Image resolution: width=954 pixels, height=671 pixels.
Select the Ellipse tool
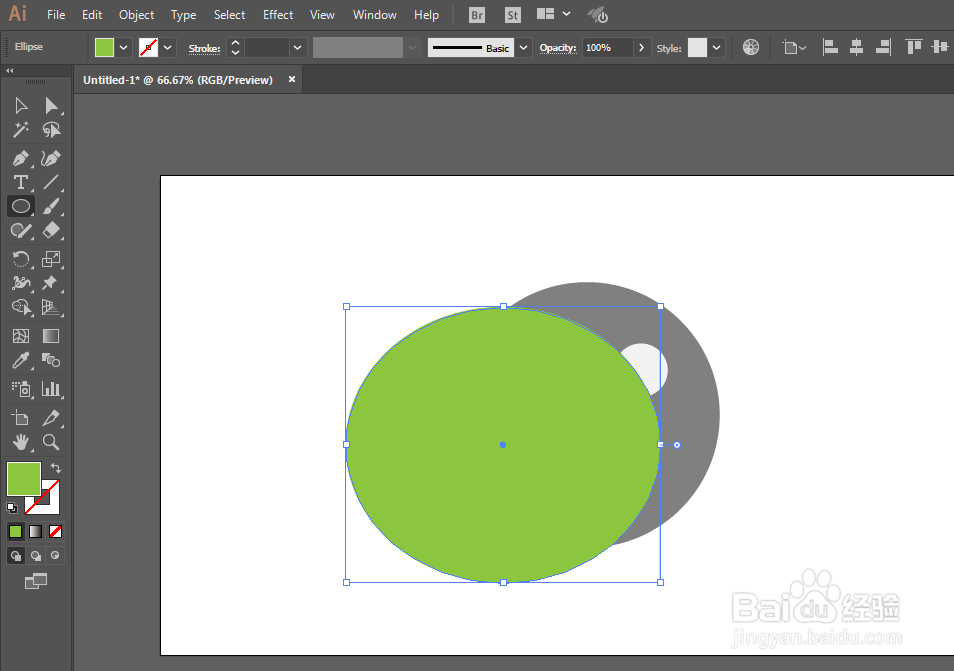(x=21, y=206)
